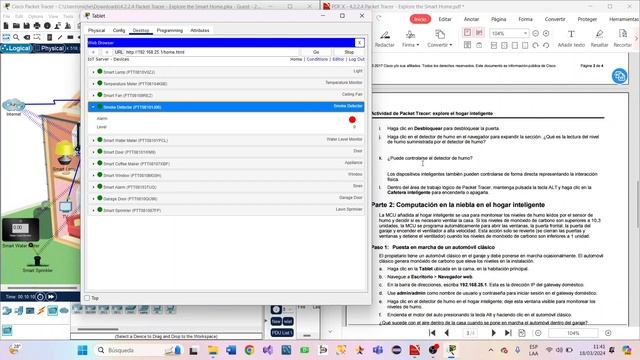Viewport: 640px width, 360px height.
Task: Open Chrome from the taskbar
Action: tap(249, 350)
